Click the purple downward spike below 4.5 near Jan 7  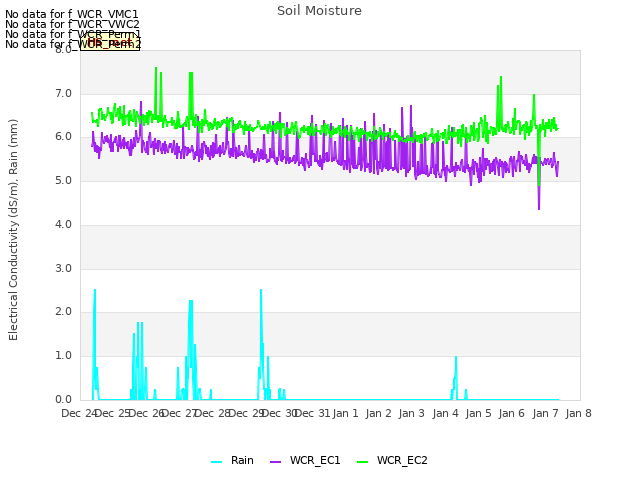tap(539, 208)
